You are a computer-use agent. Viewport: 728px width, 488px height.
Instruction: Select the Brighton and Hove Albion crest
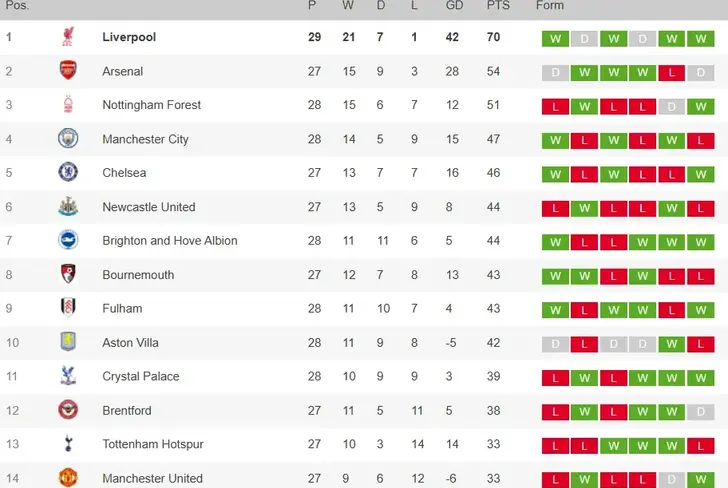tap(68, 241)
